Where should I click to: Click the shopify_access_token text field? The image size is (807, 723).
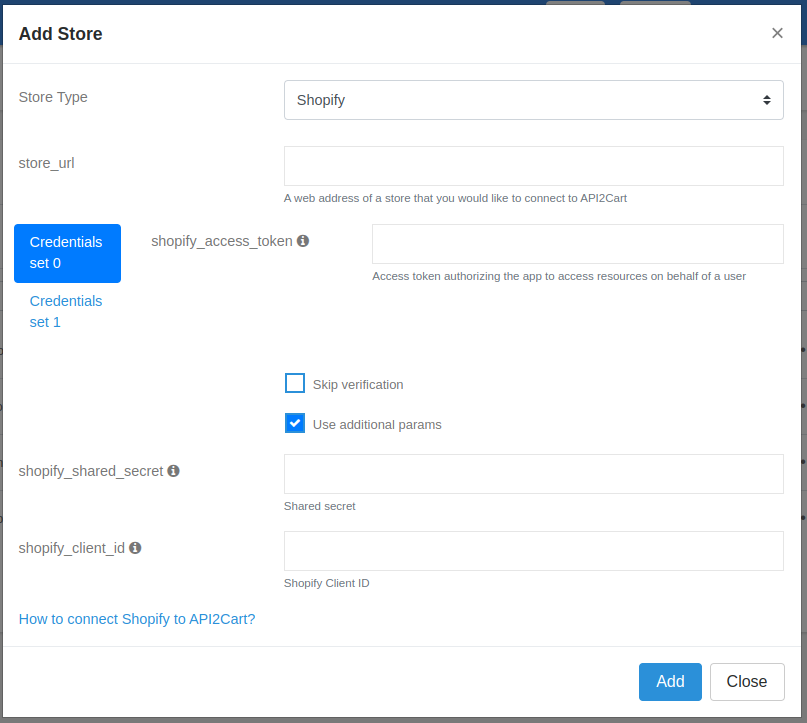click(x=577, y=244)
